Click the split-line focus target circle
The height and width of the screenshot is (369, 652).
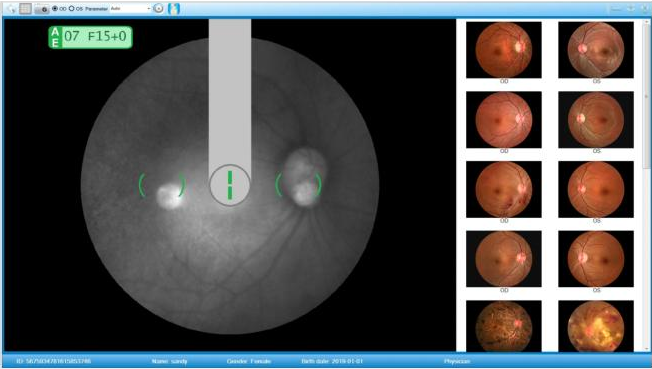coord(230,185)
